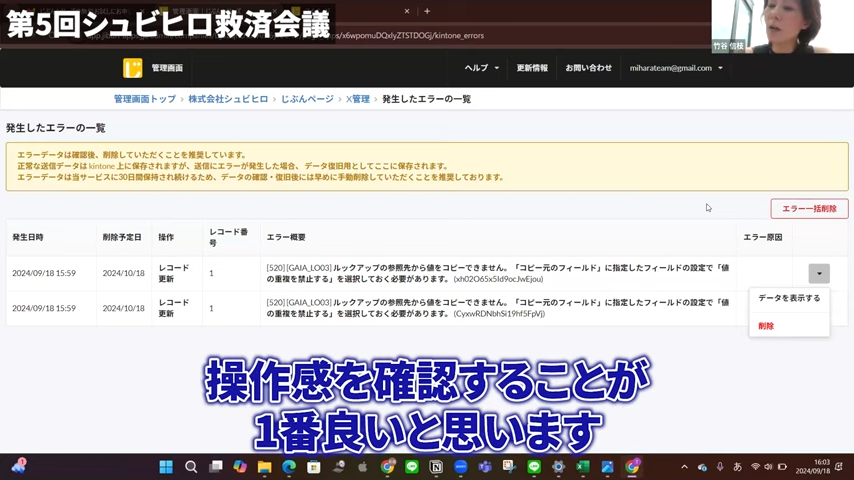Click the 発生日時 column header
The image size is (854, 480).
coord(28,238)
